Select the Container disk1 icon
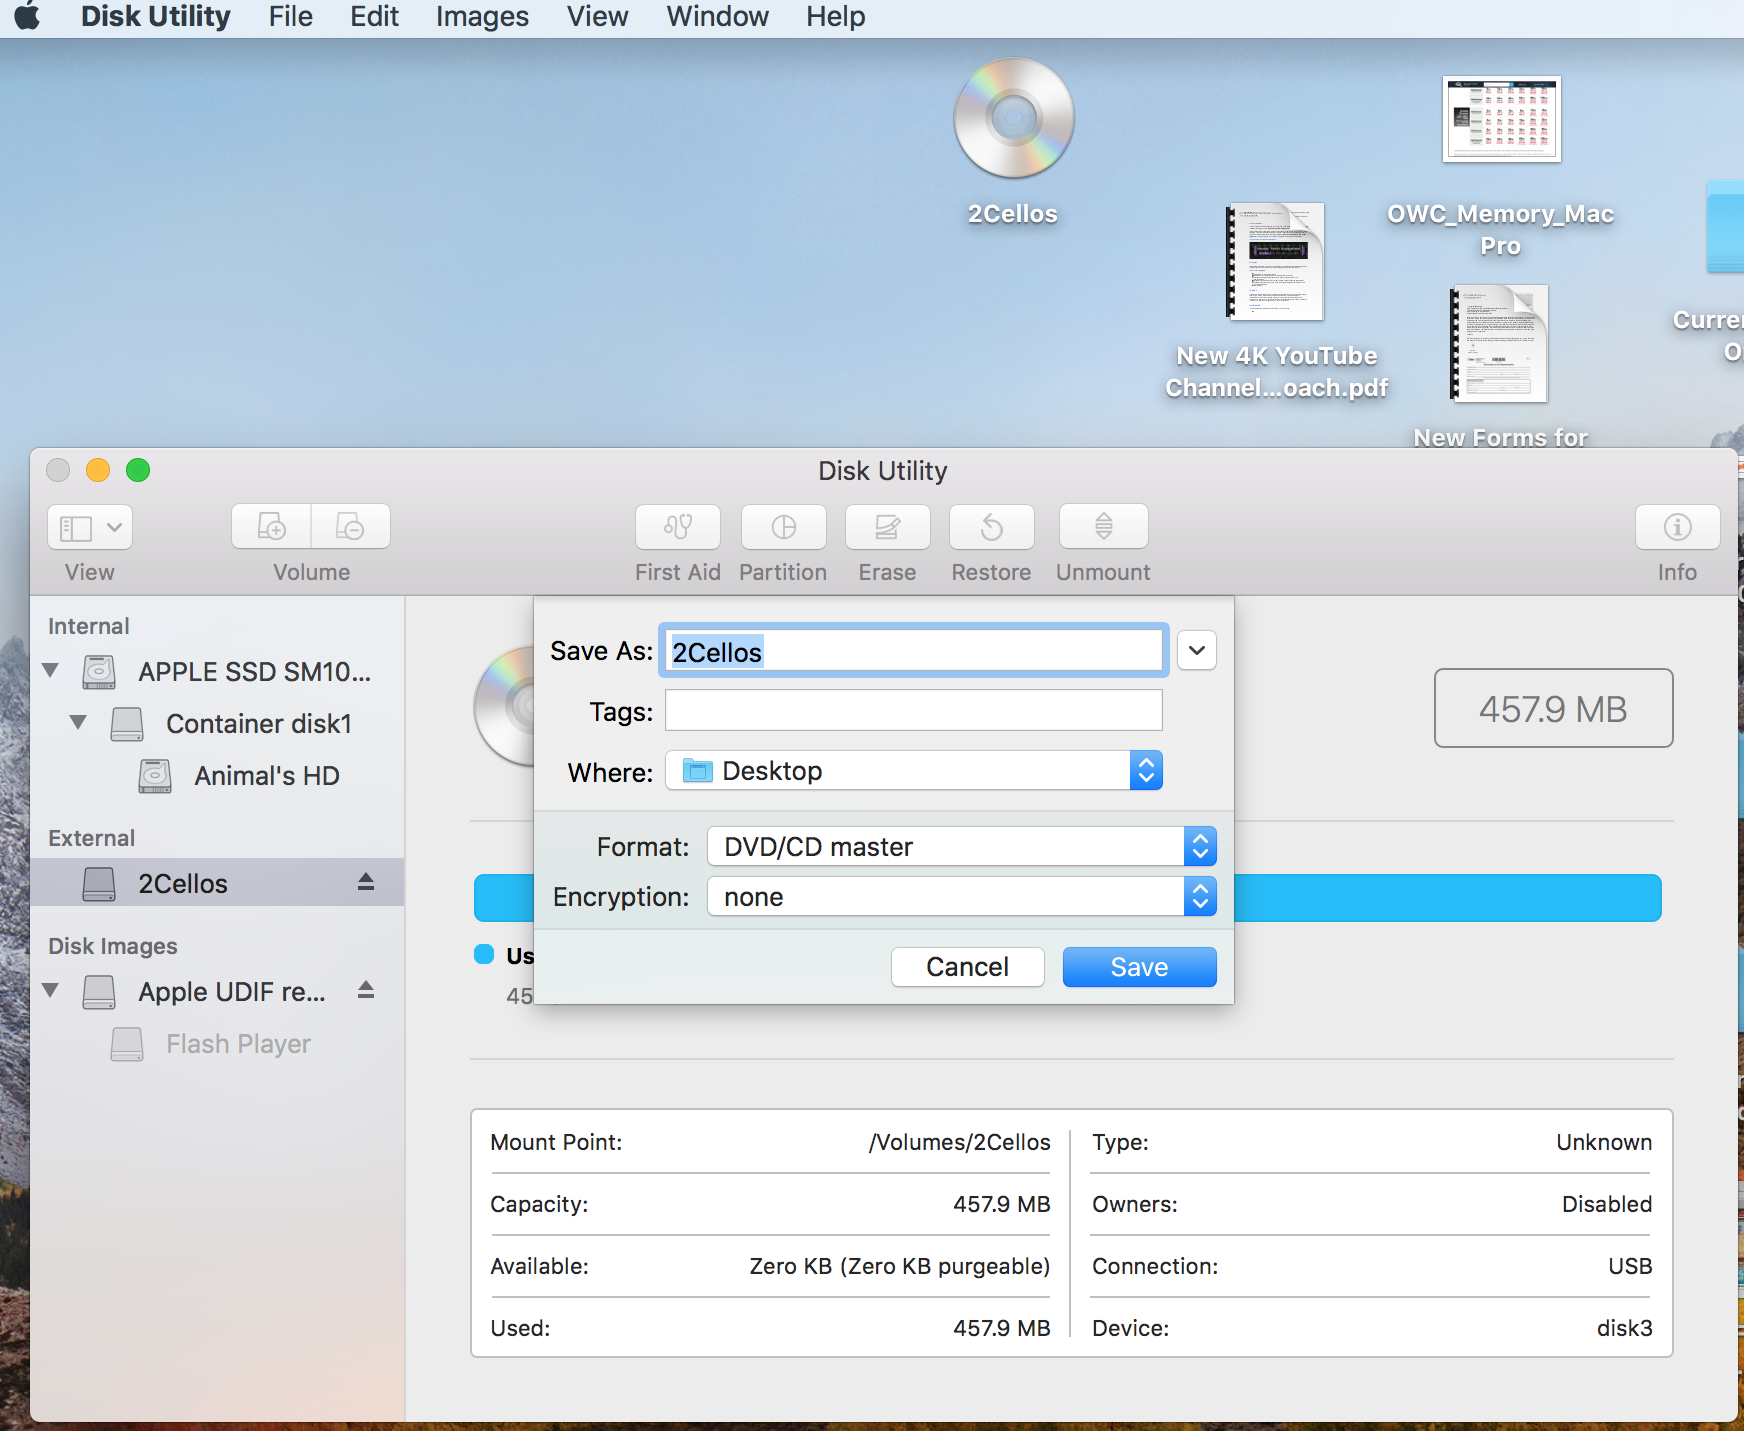 click(x=127, y=724)
